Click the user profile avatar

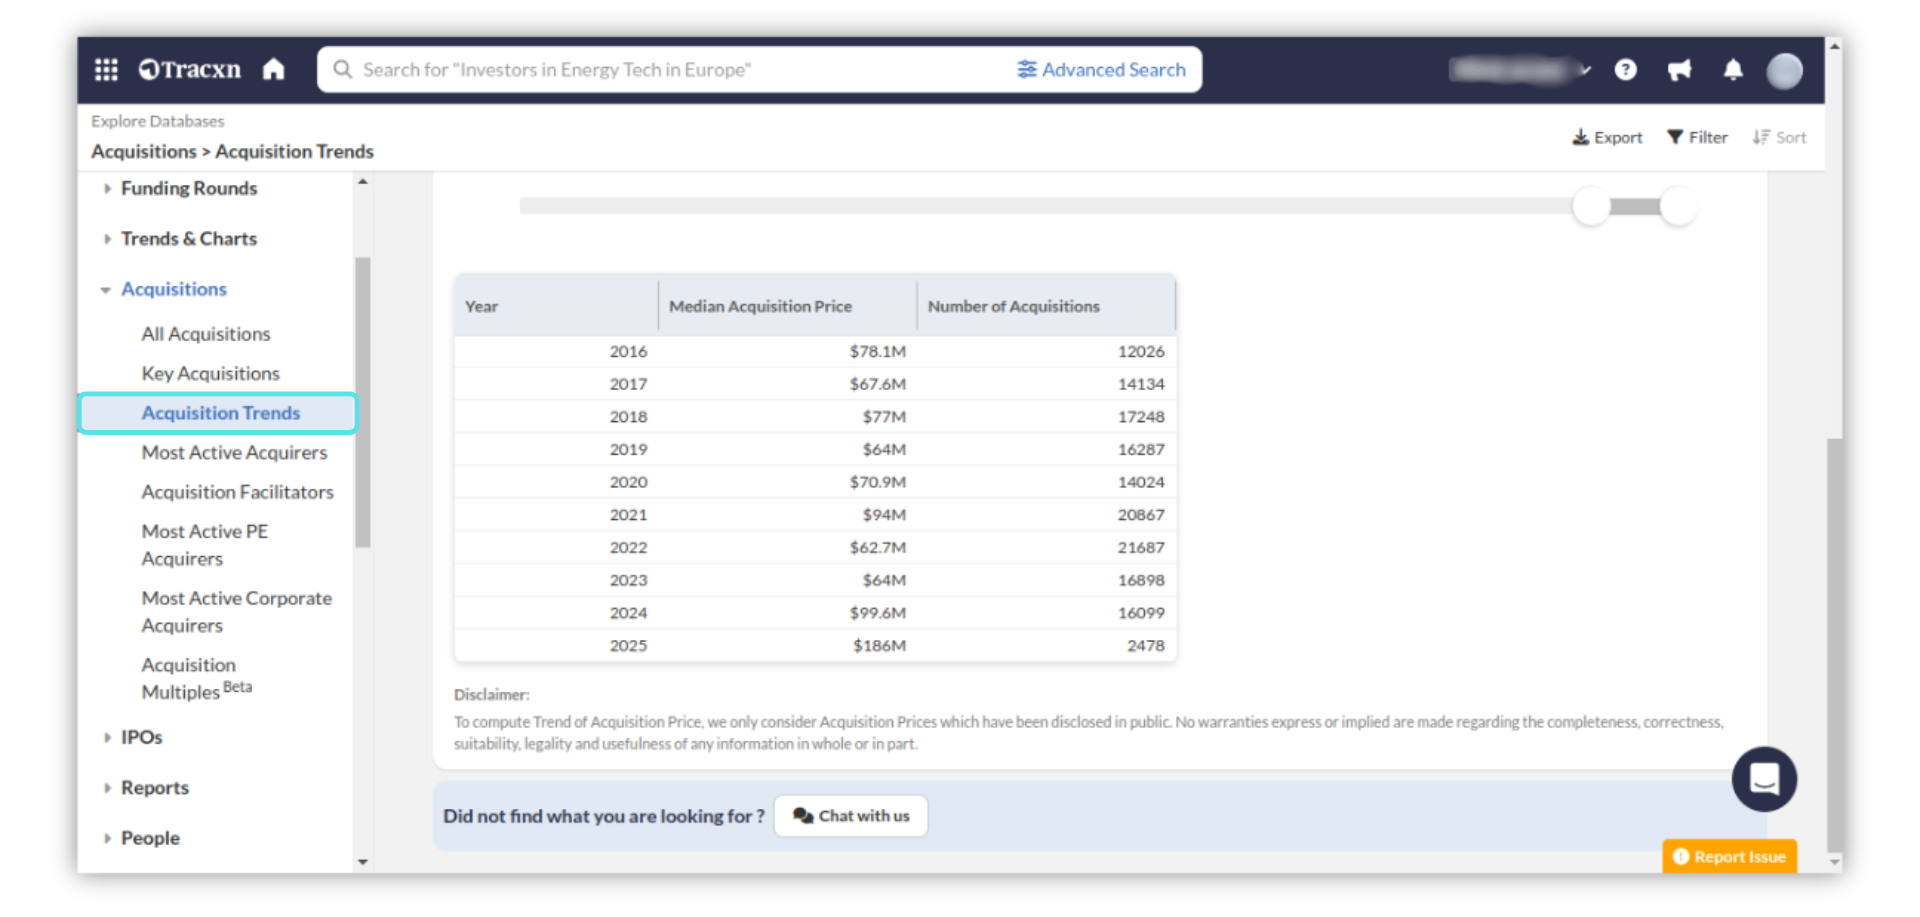point(1784,70)
